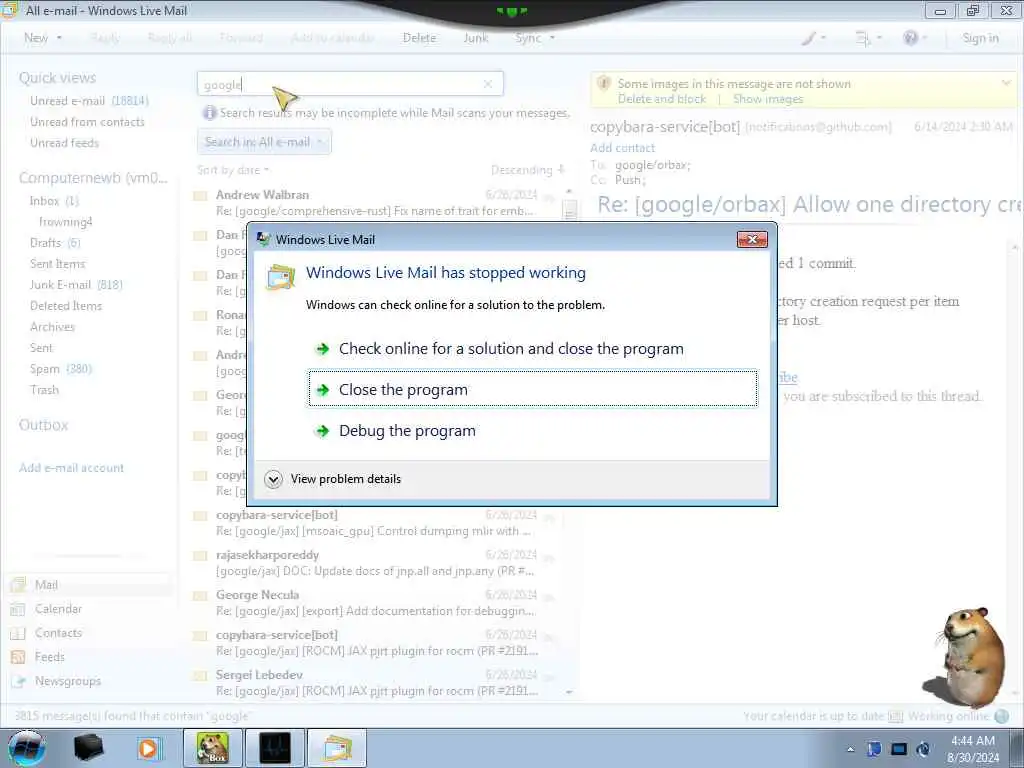Show hidden system tray icons arrow
Image resolution: width=1024 pixels, height=768 pixels.
click(x=850, y=749)
